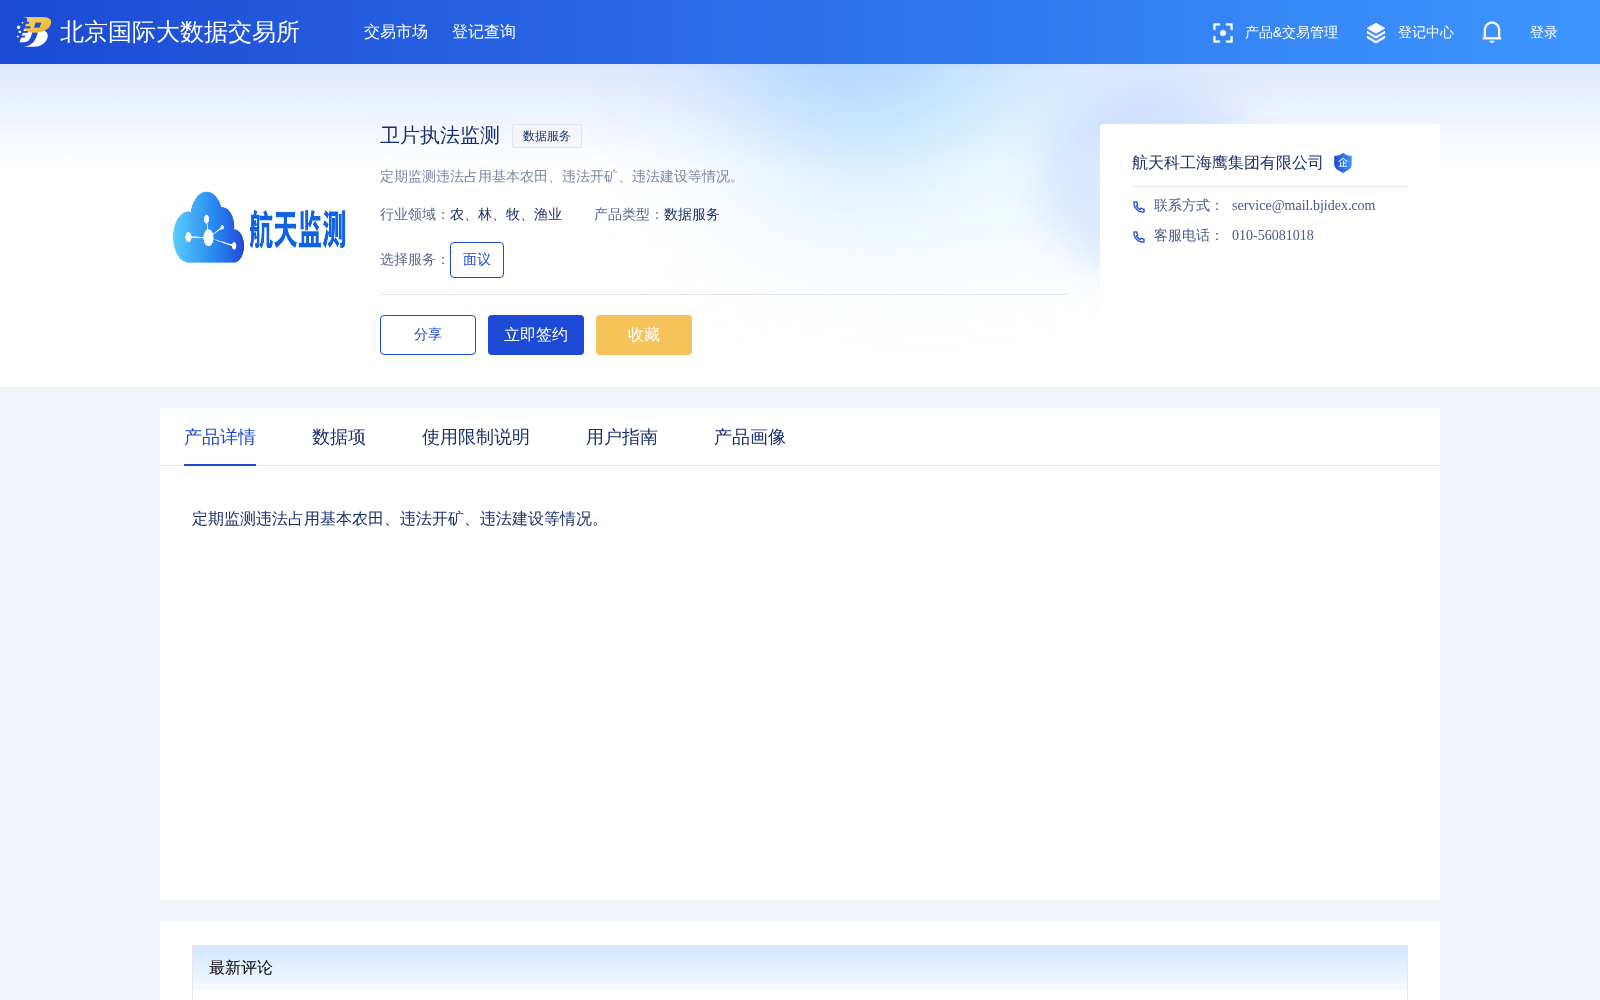The image size is (1600, 1000).
Task: Click the product title 卫片执法监测
Action: pyautogui.click(x=440, y=136)
